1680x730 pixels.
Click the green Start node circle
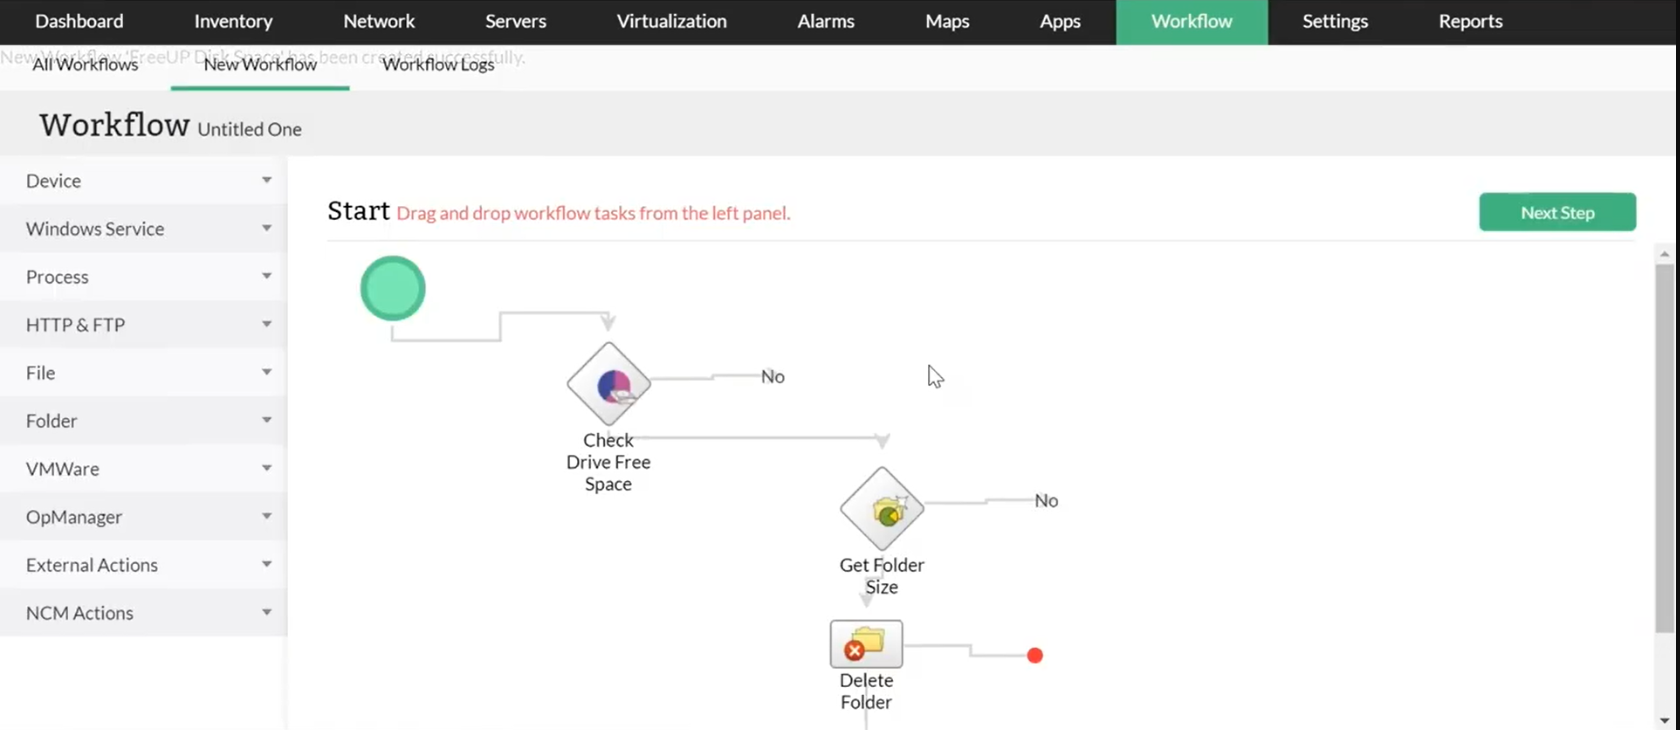point(393,288)
